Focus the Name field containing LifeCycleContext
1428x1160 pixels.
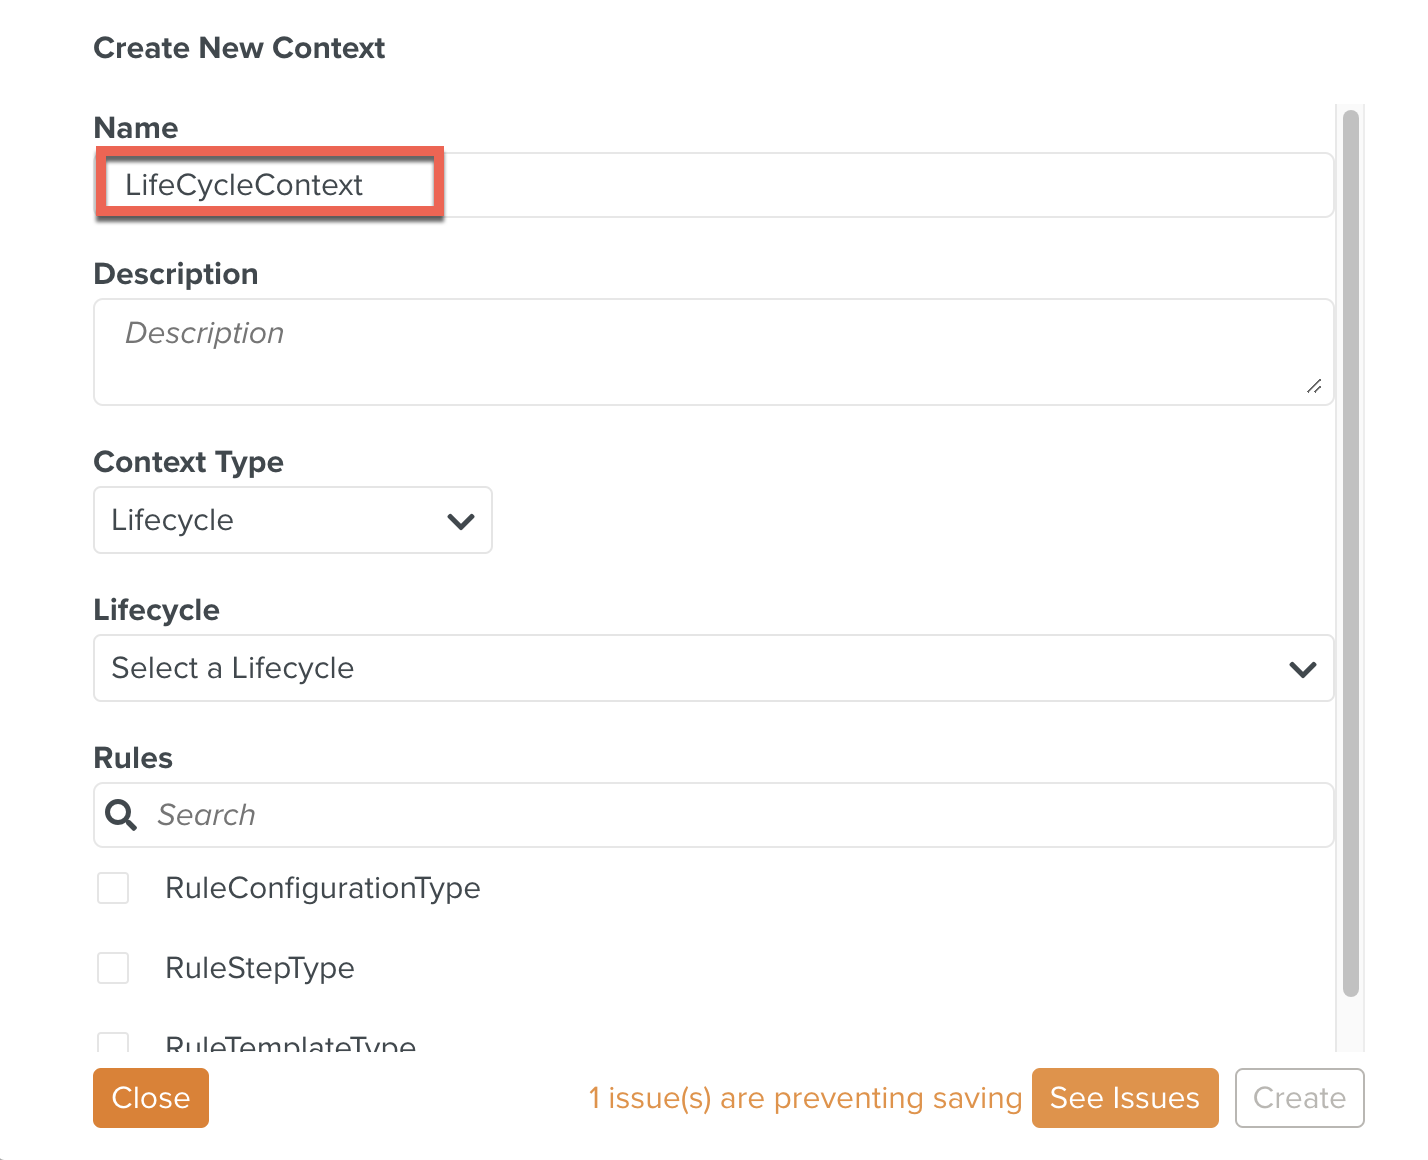point(712,185)
